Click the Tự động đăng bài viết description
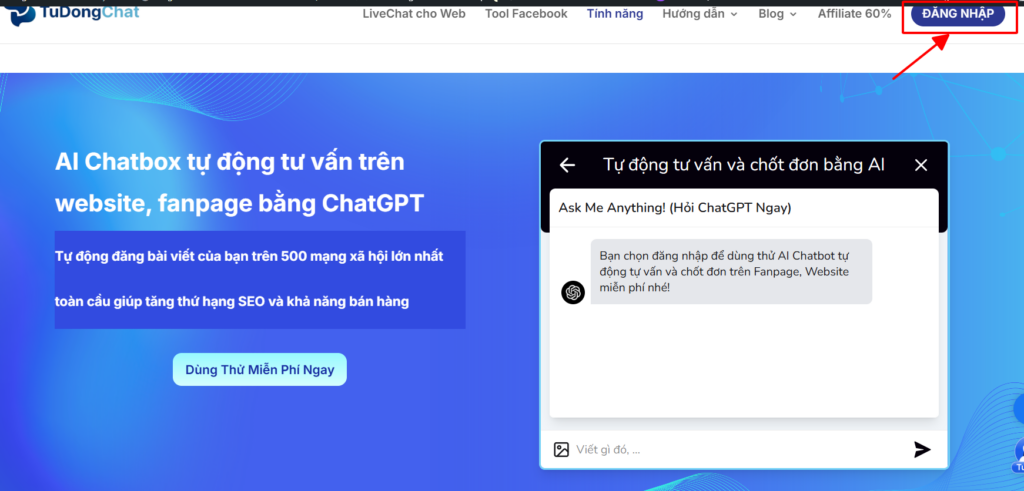This screenshot has width=1024, height=491. (x=260, y=279)
